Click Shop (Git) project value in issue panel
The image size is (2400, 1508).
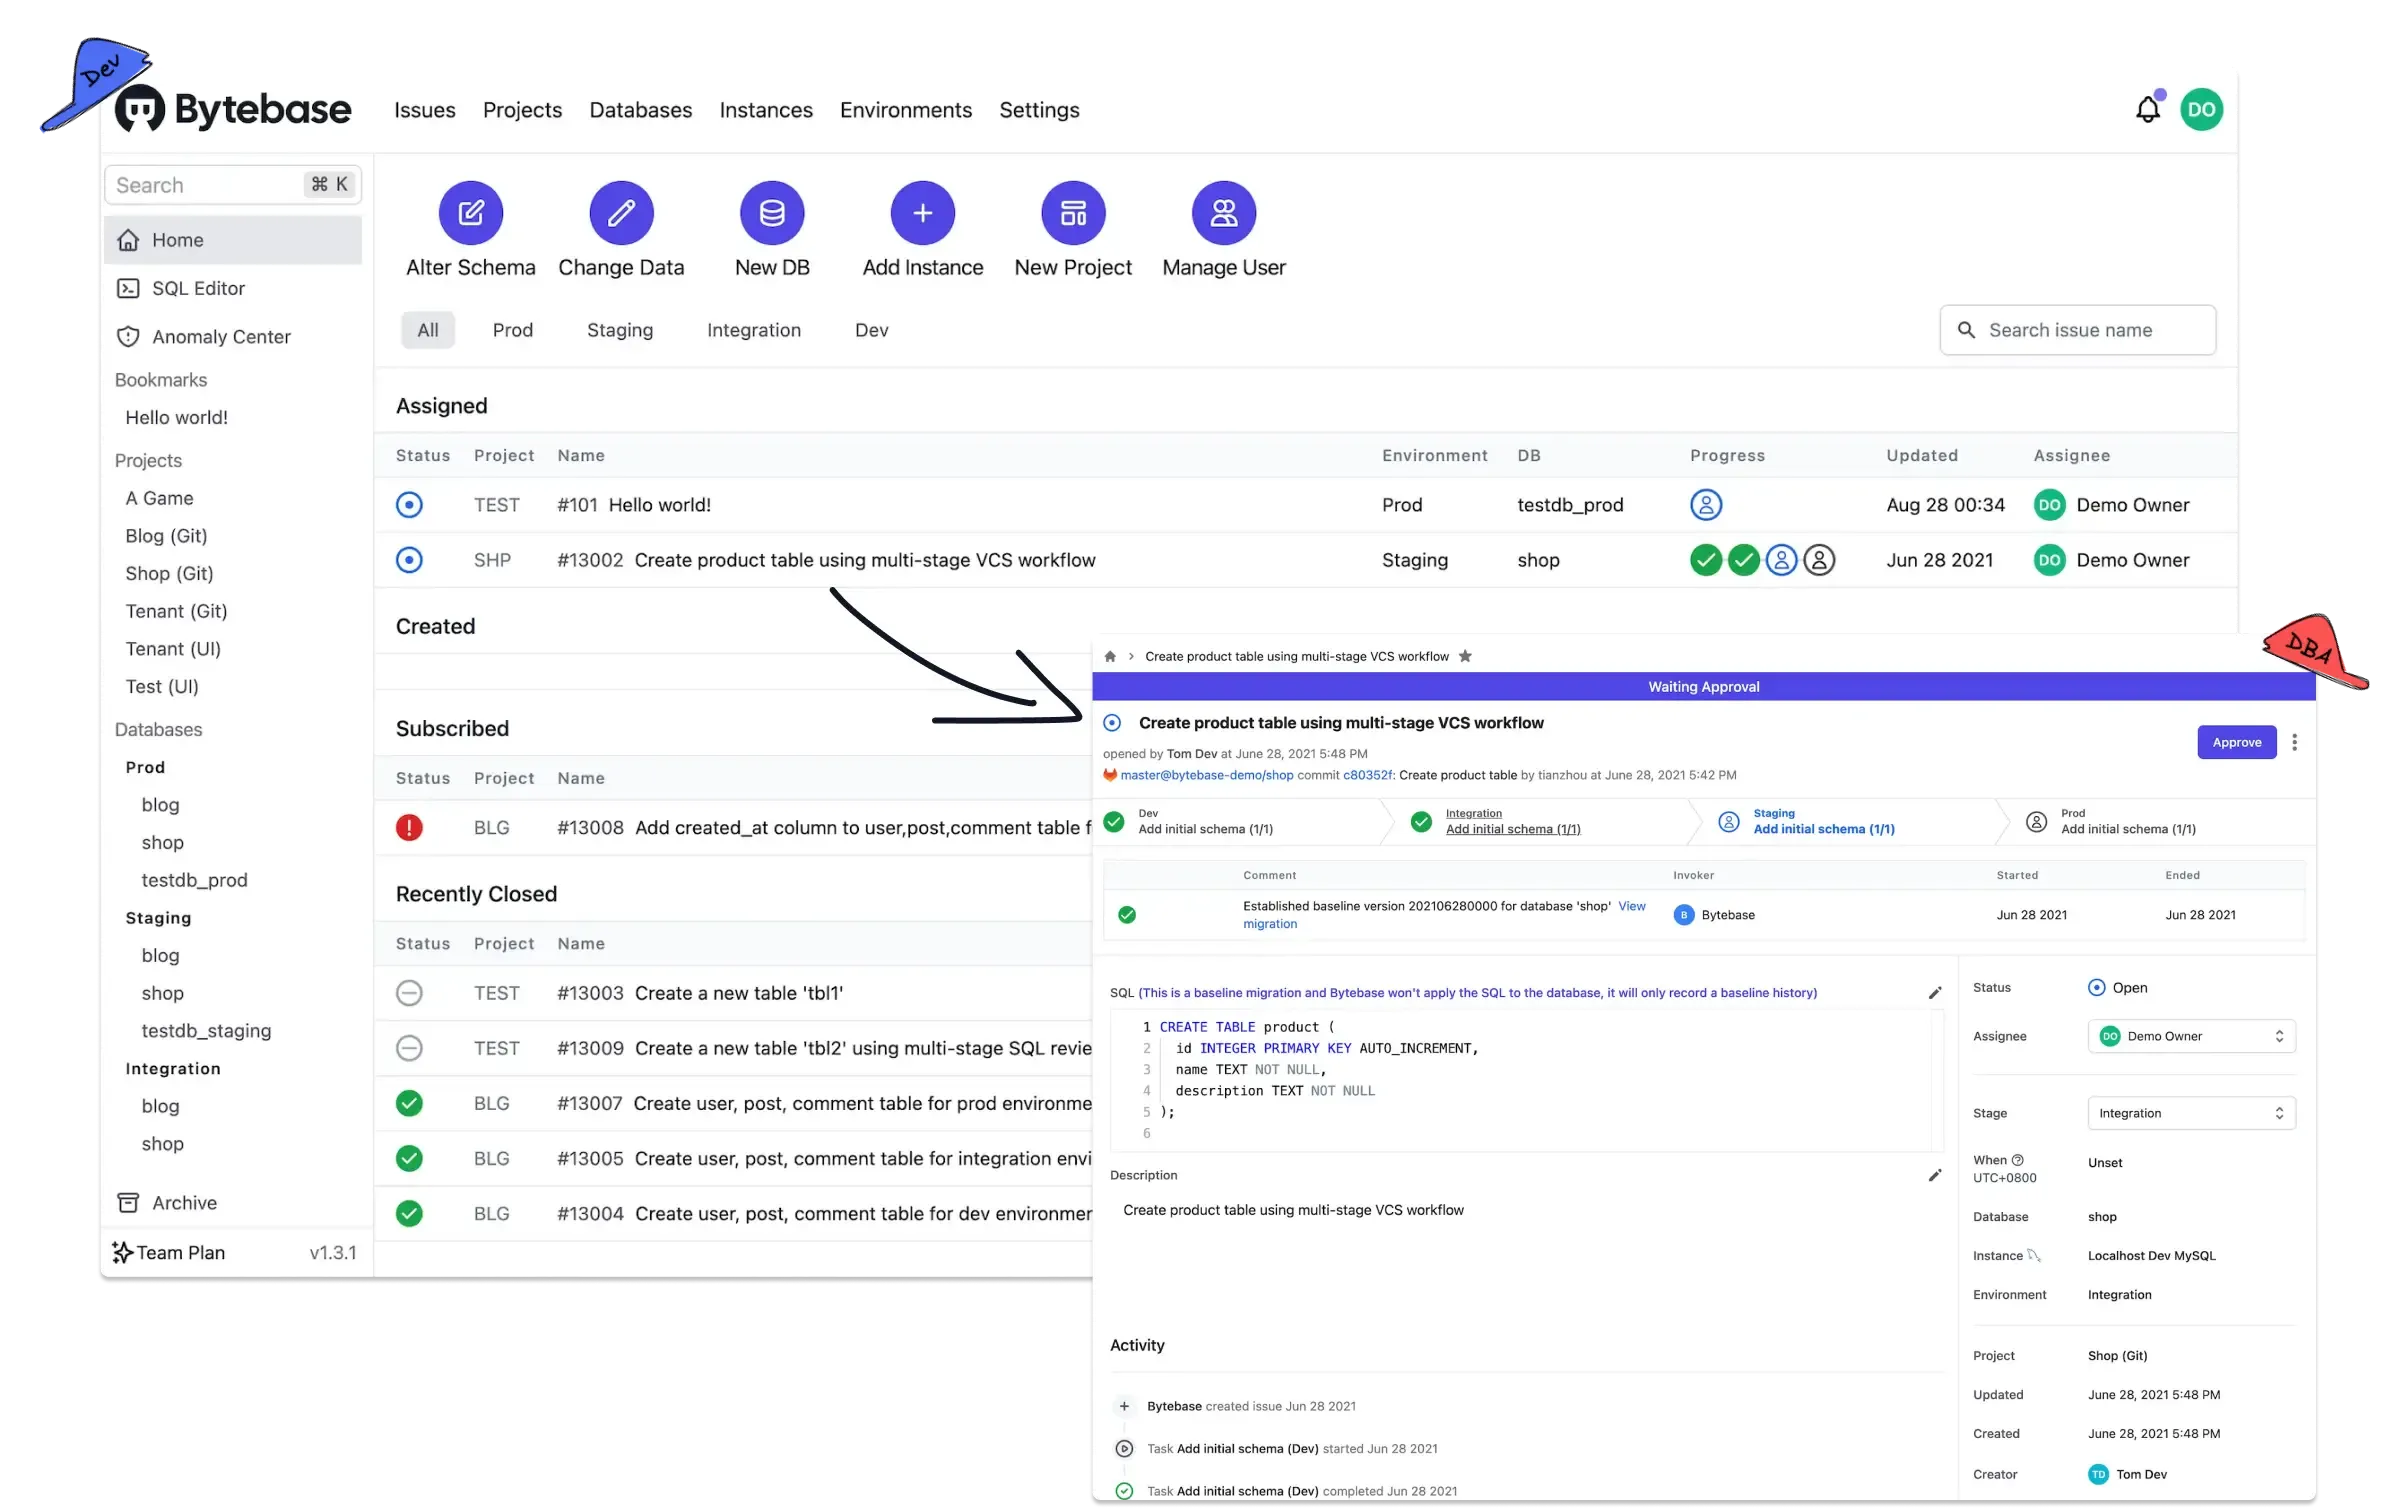click(x=2117, y=1356)
